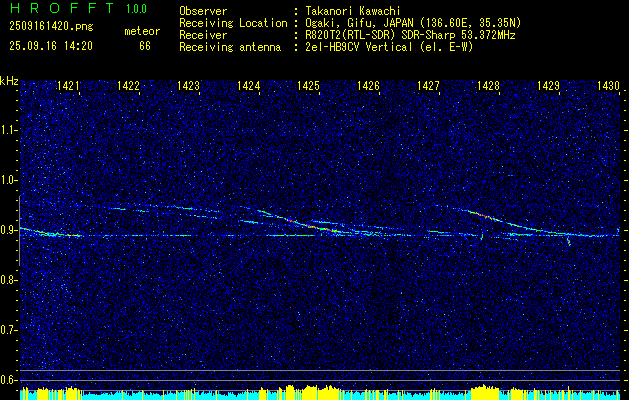Click the vertical grey frequency range bar
Viewport: 629px width, 400px height.
coord(20,231)
